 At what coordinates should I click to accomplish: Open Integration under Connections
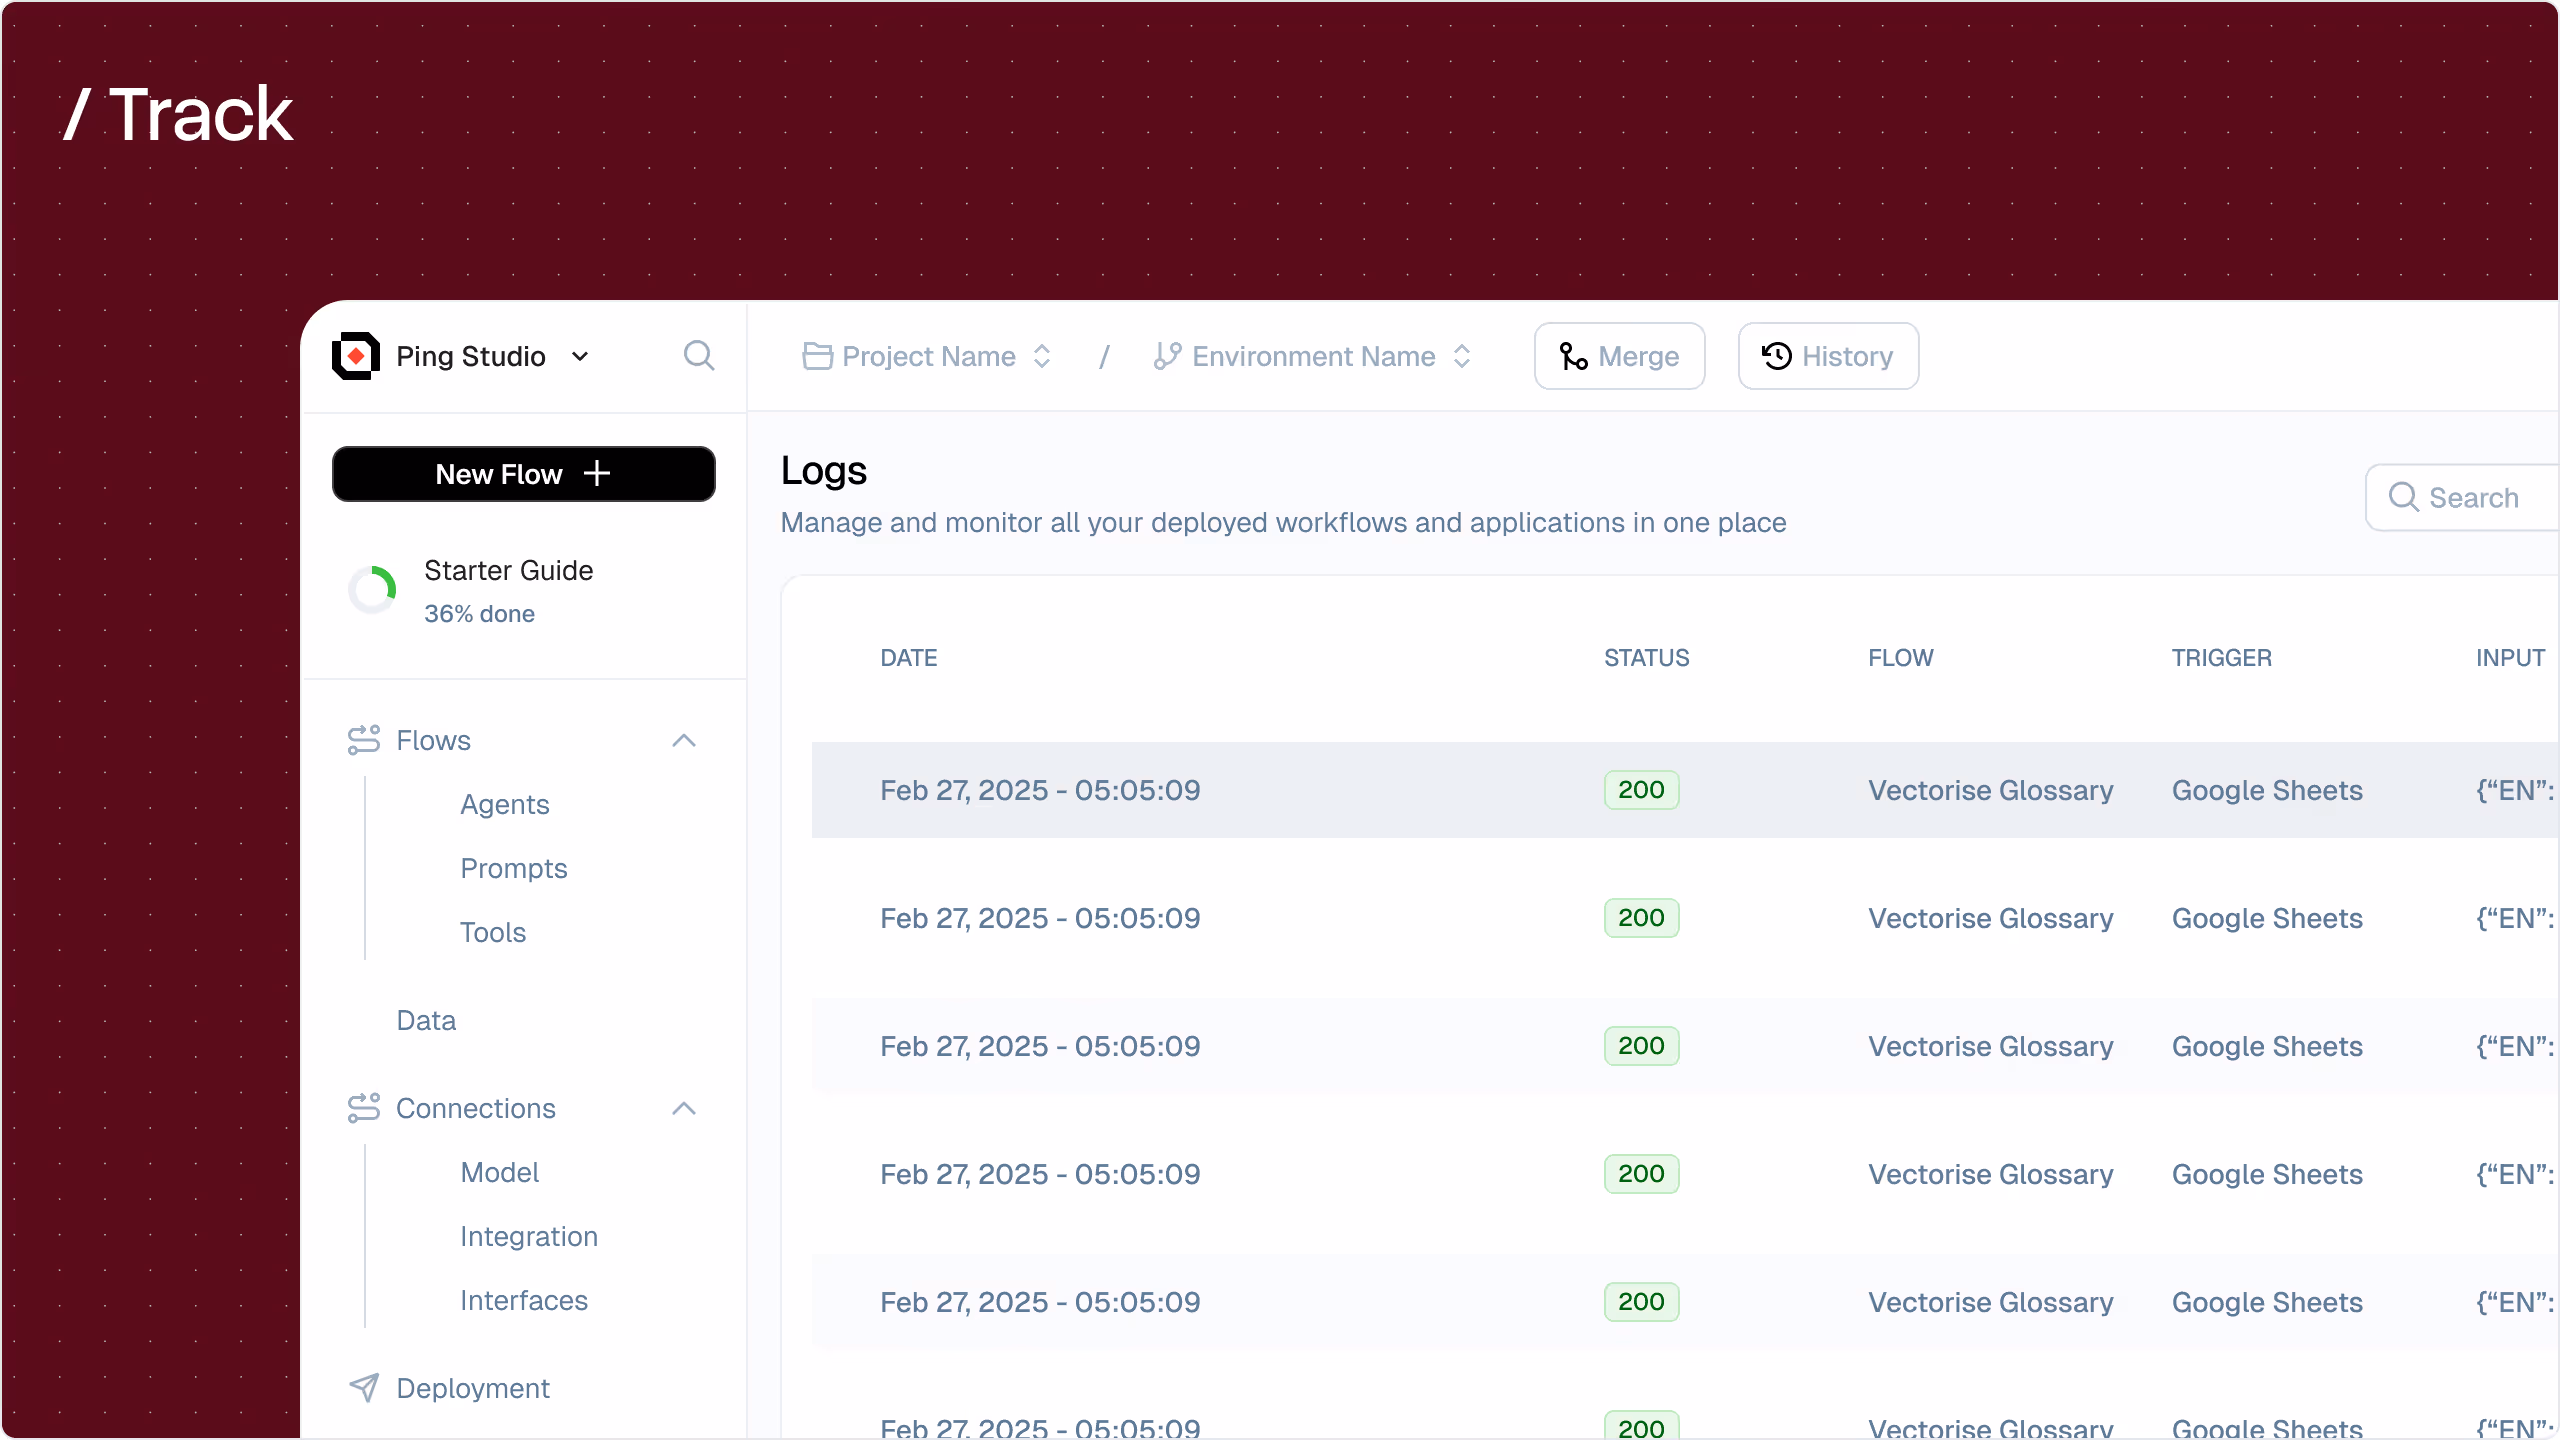tap(529, 1237)
